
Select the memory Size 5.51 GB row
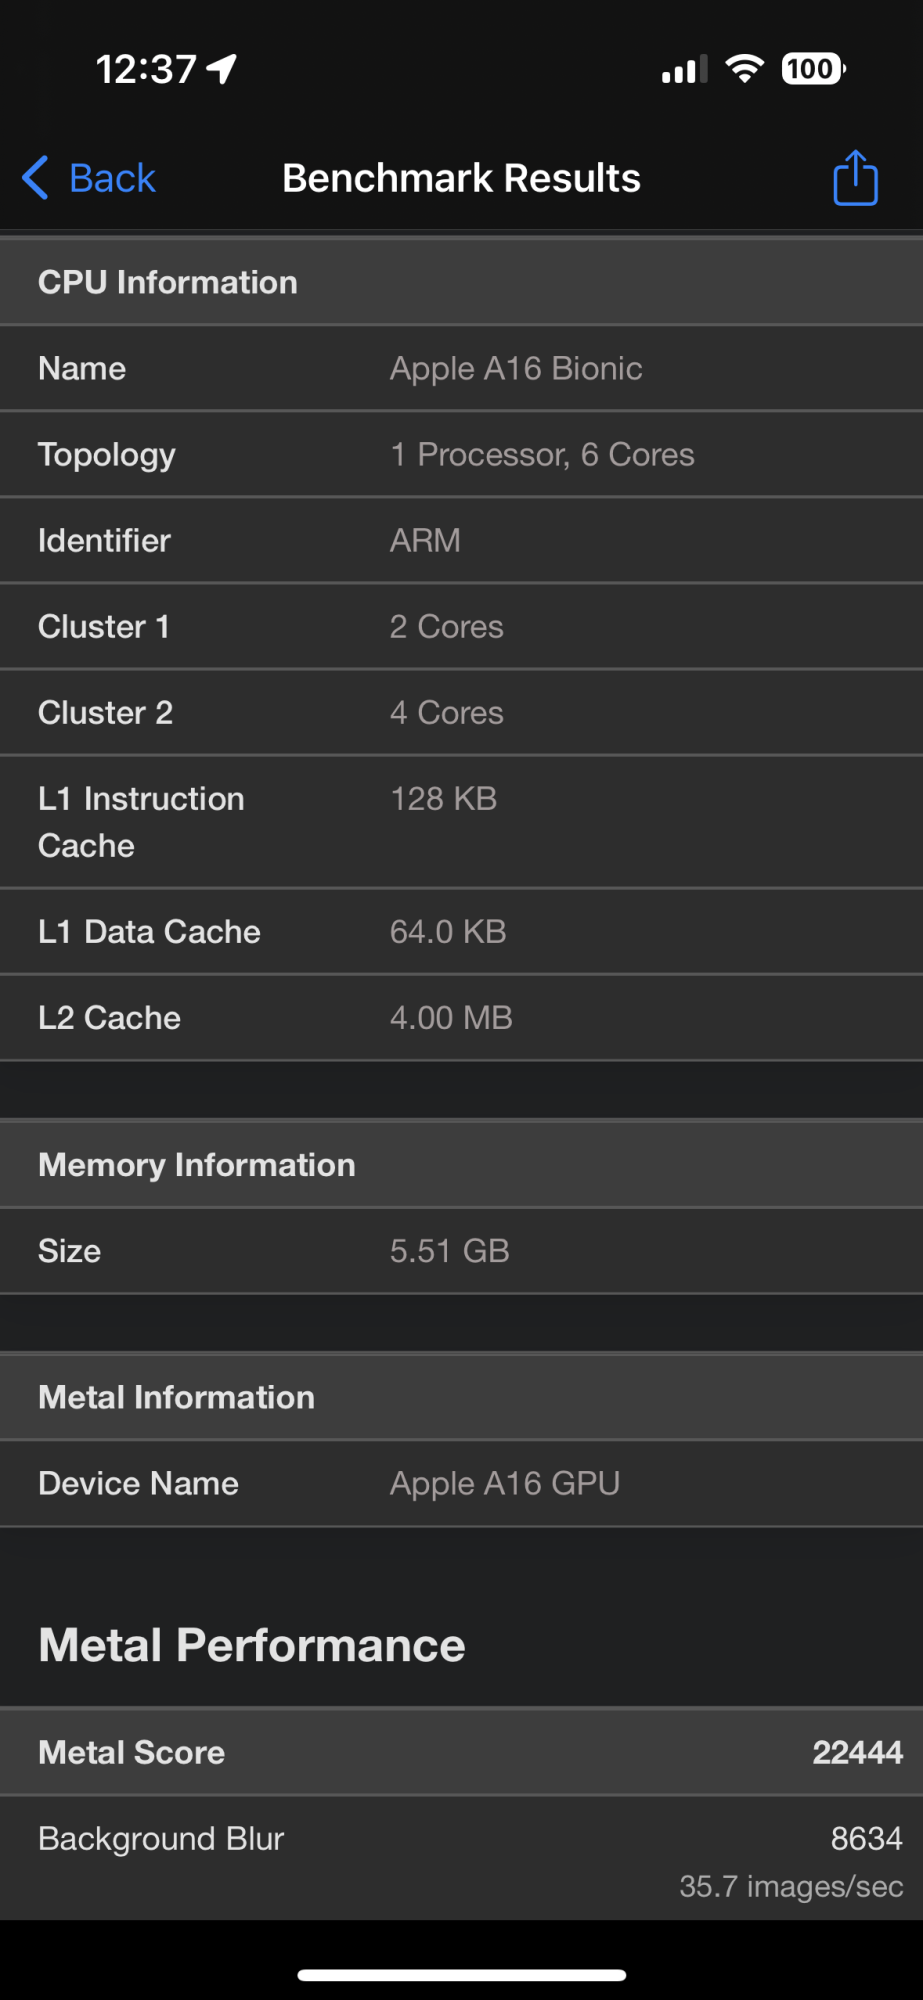pyautogui.click(x=461, y=1250)
